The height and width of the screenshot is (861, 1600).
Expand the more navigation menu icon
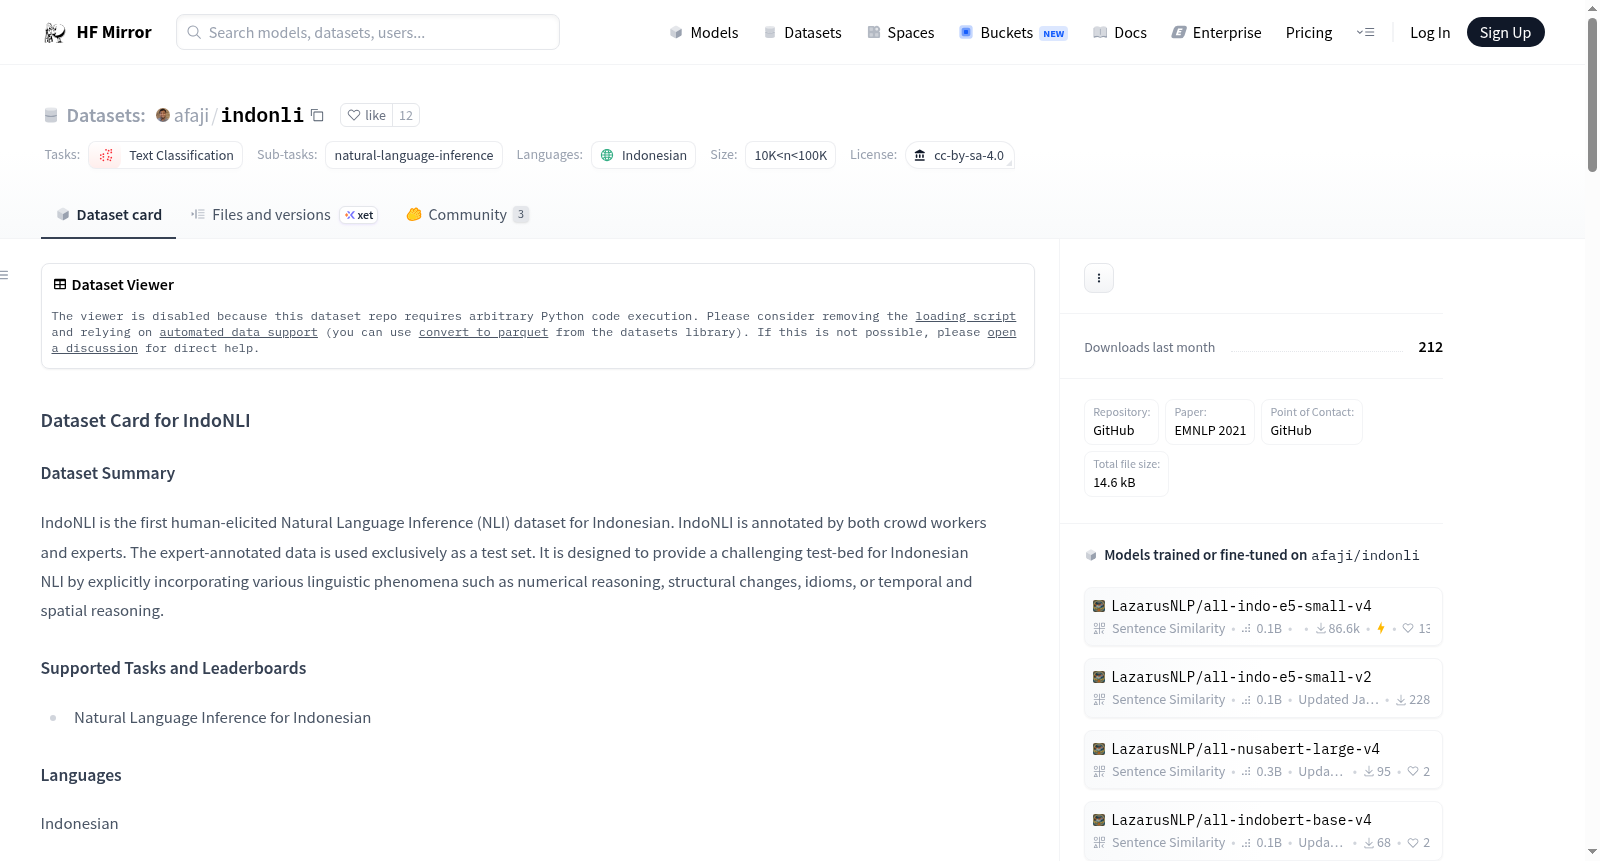click(x=1365, y=33)
